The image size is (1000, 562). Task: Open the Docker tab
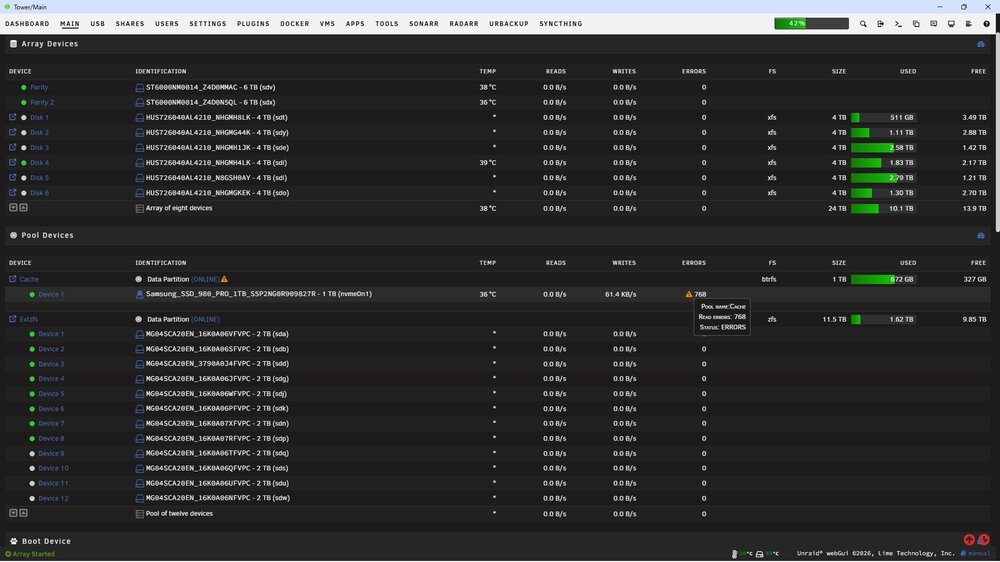tap(295, 24)
